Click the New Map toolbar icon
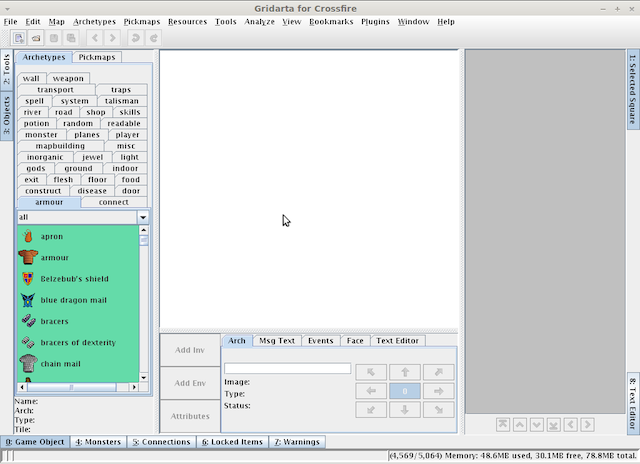 pos(19,38)
